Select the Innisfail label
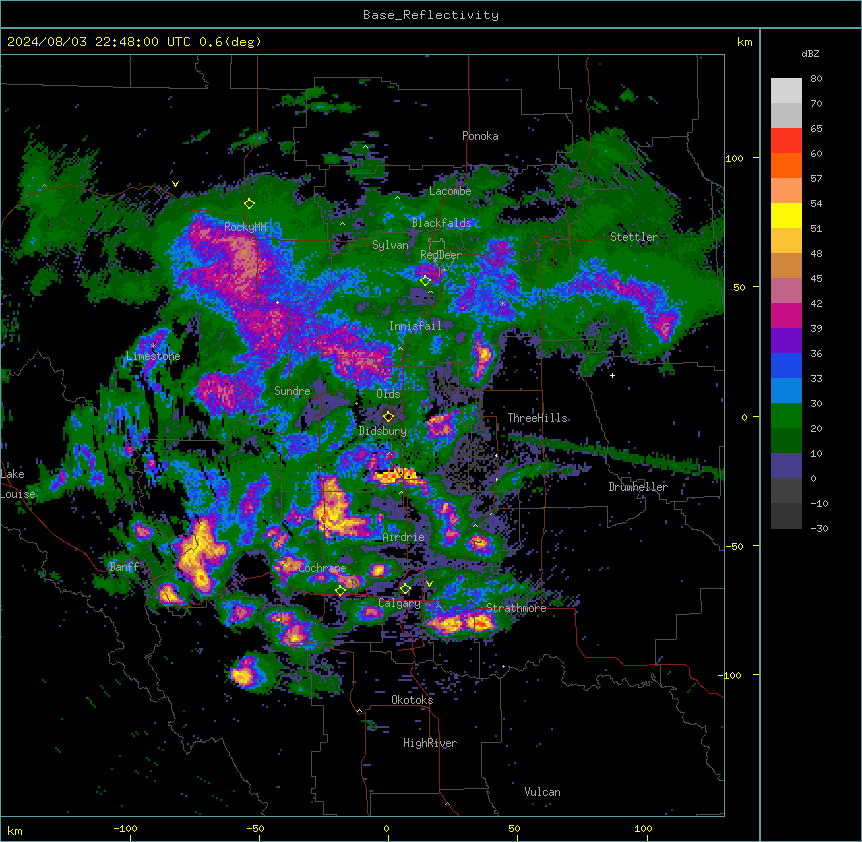Image resolution: width=862 pixels, height=842 pixels. (415, 326)
